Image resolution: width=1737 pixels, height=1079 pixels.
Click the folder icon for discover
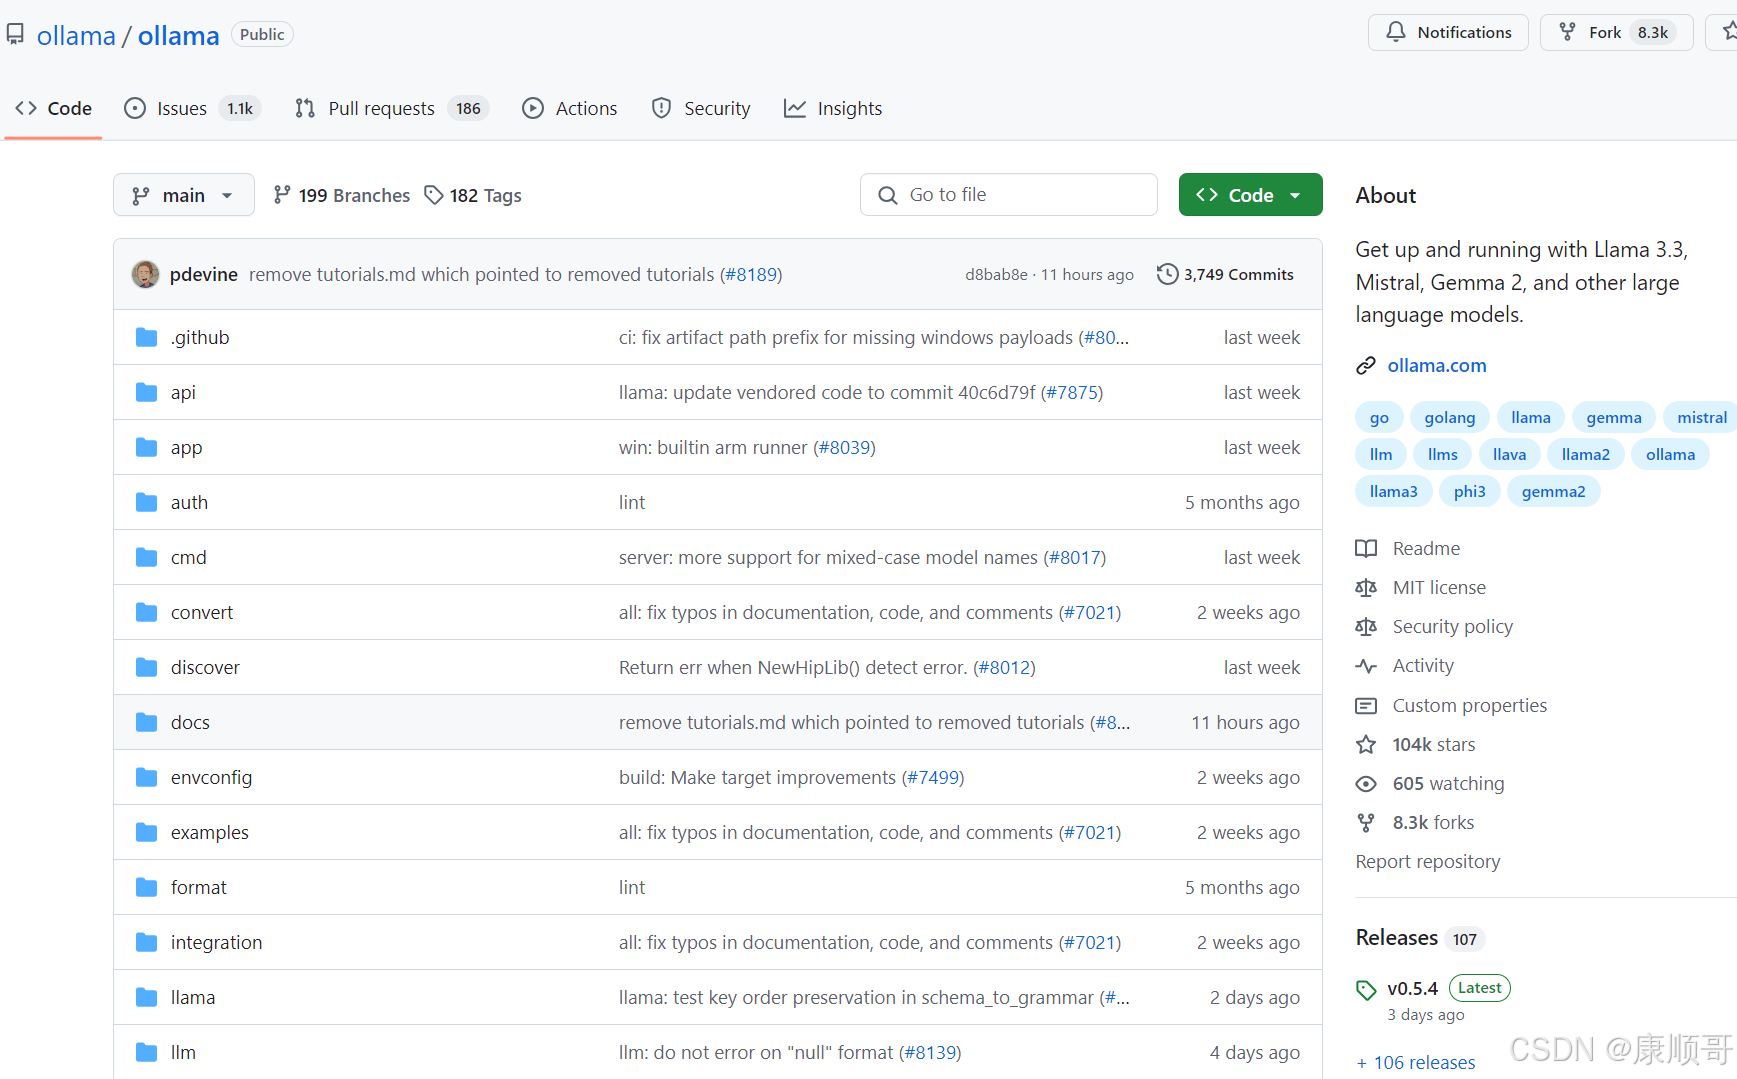click(146, 667)
